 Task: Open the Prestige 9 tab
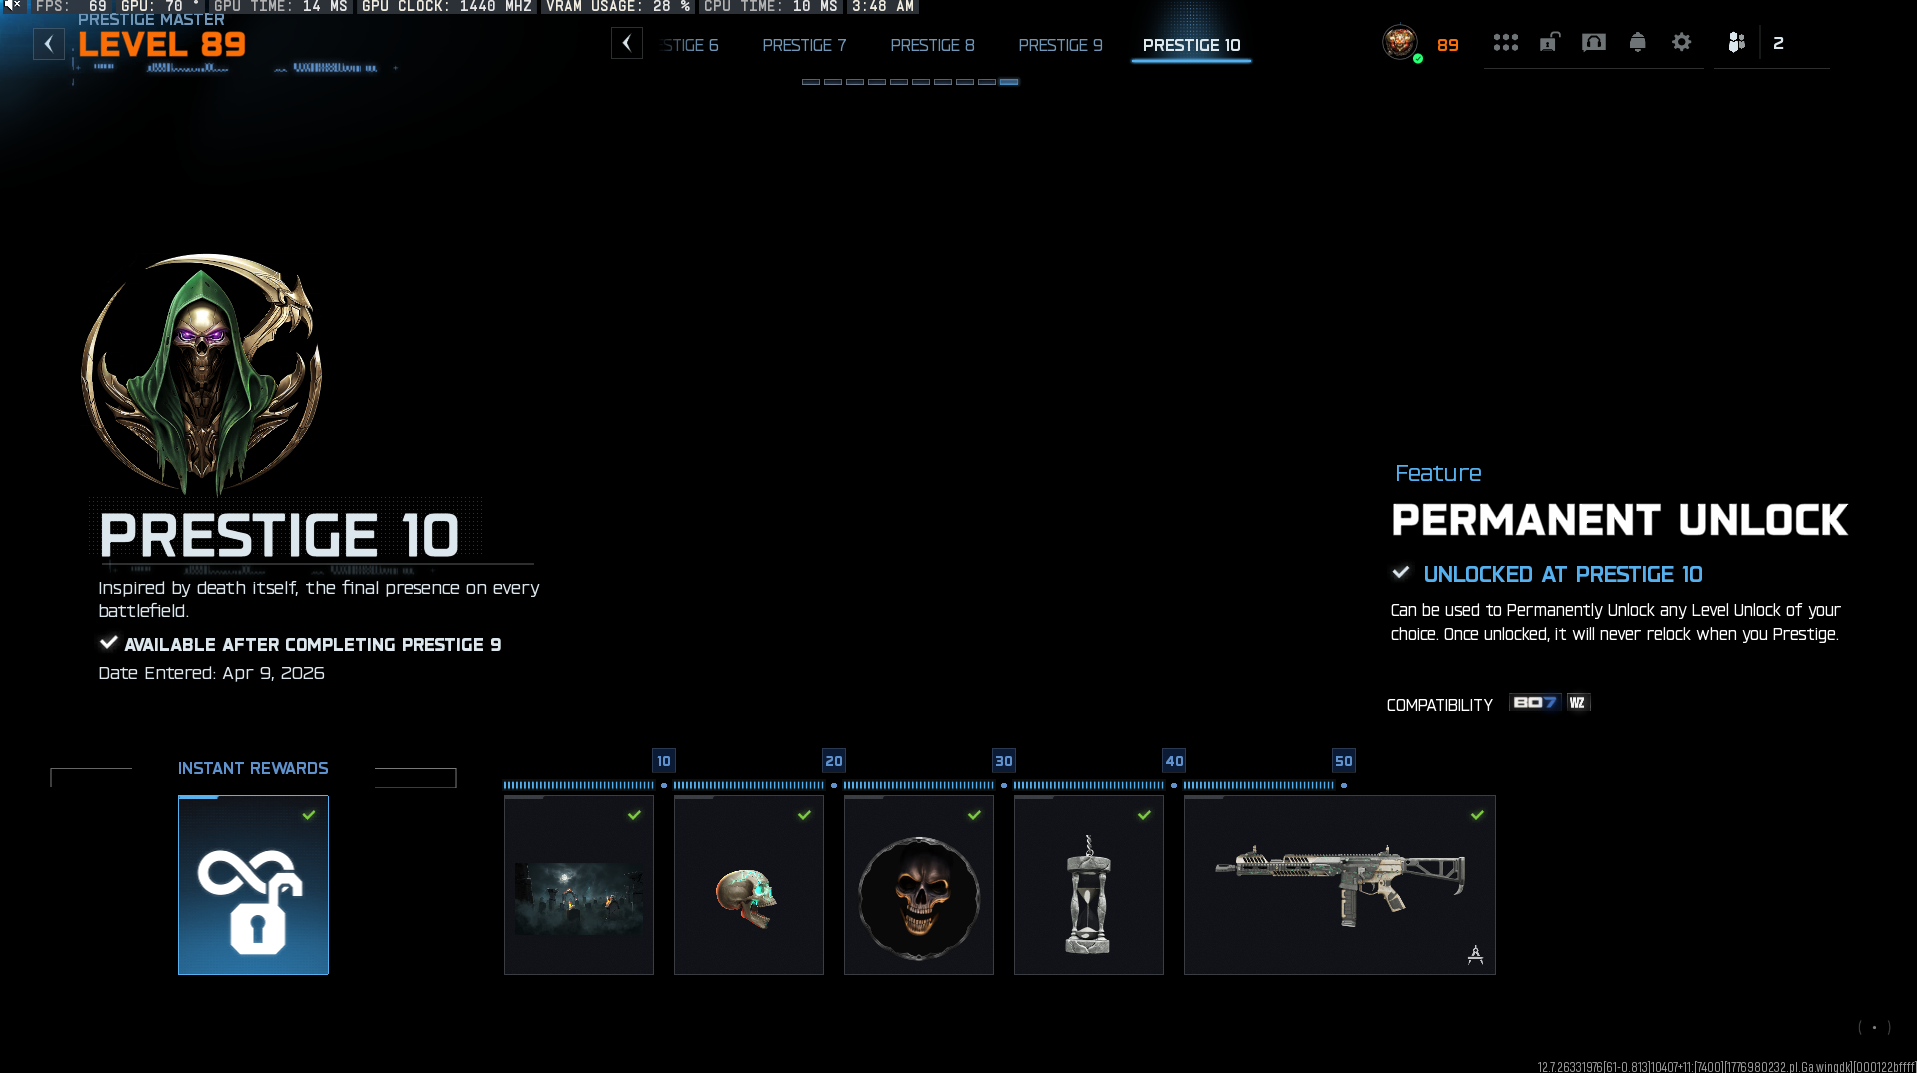click(x=1060, y=45)
